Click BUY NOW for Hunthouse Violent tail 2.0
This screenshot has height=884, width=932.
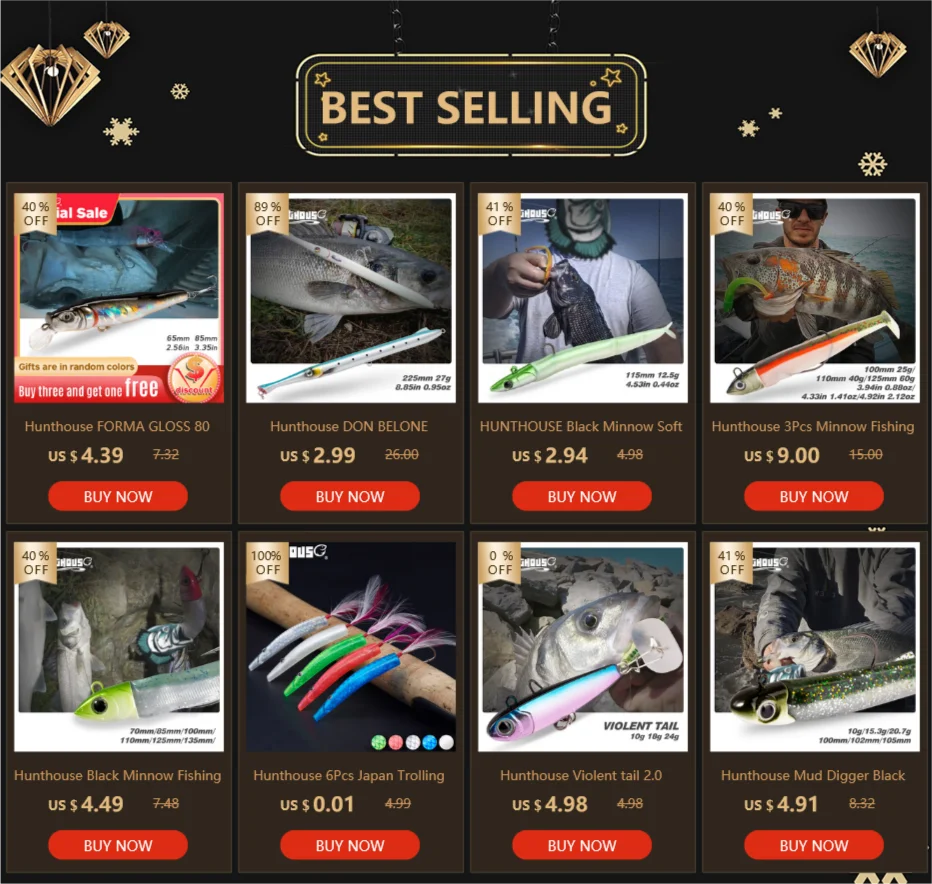tap(582, 845)
